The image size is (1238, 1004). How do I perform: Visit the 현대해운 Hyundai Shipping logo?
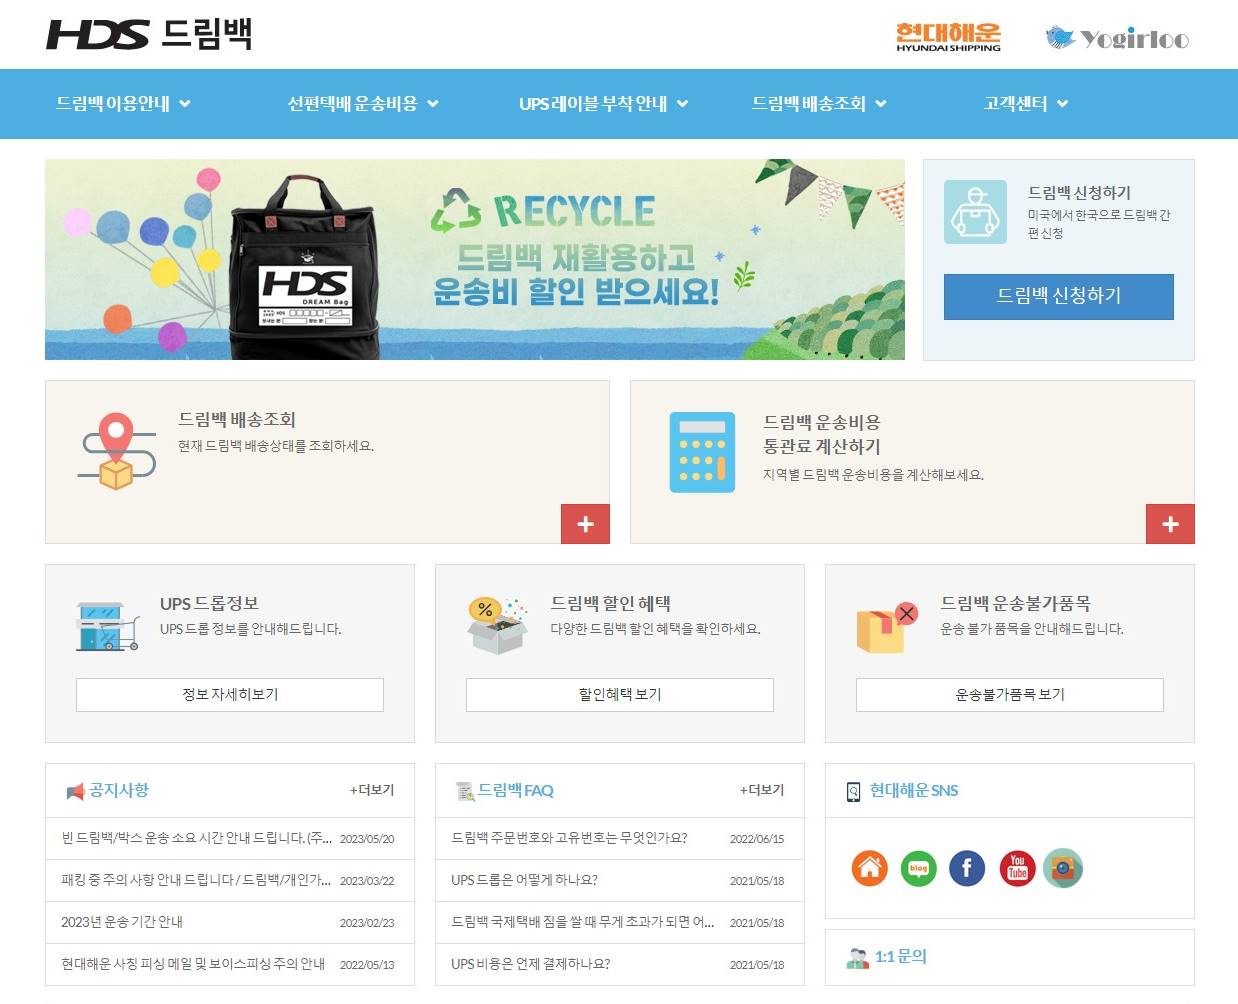click(x=948, y=37)
